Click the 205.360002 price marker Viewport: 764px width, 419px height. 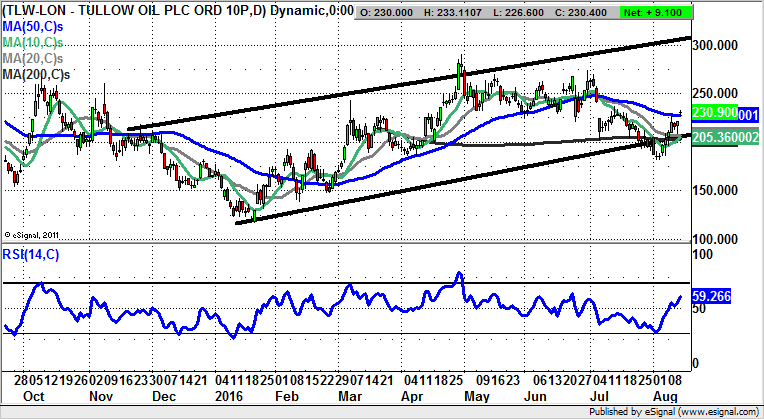pyautogui.click(x=724, y=139)
